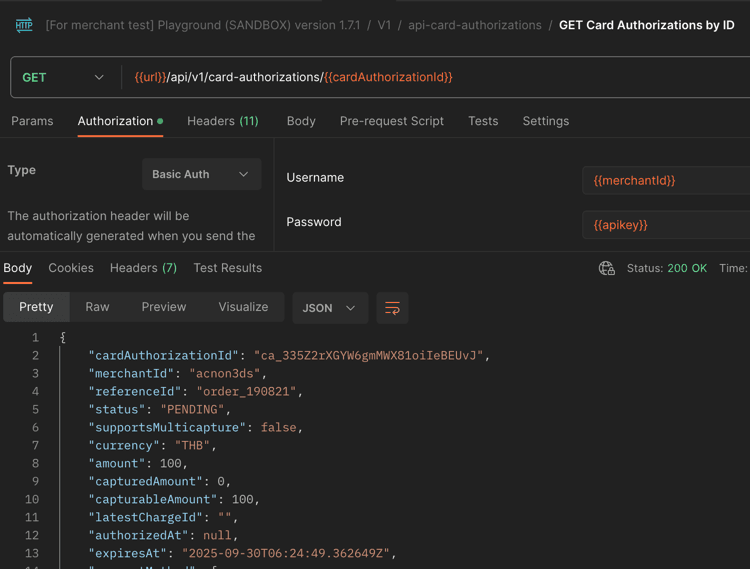The image size is (750, 569).
Task: Select the Visualize response view
Action: [243, 307]
